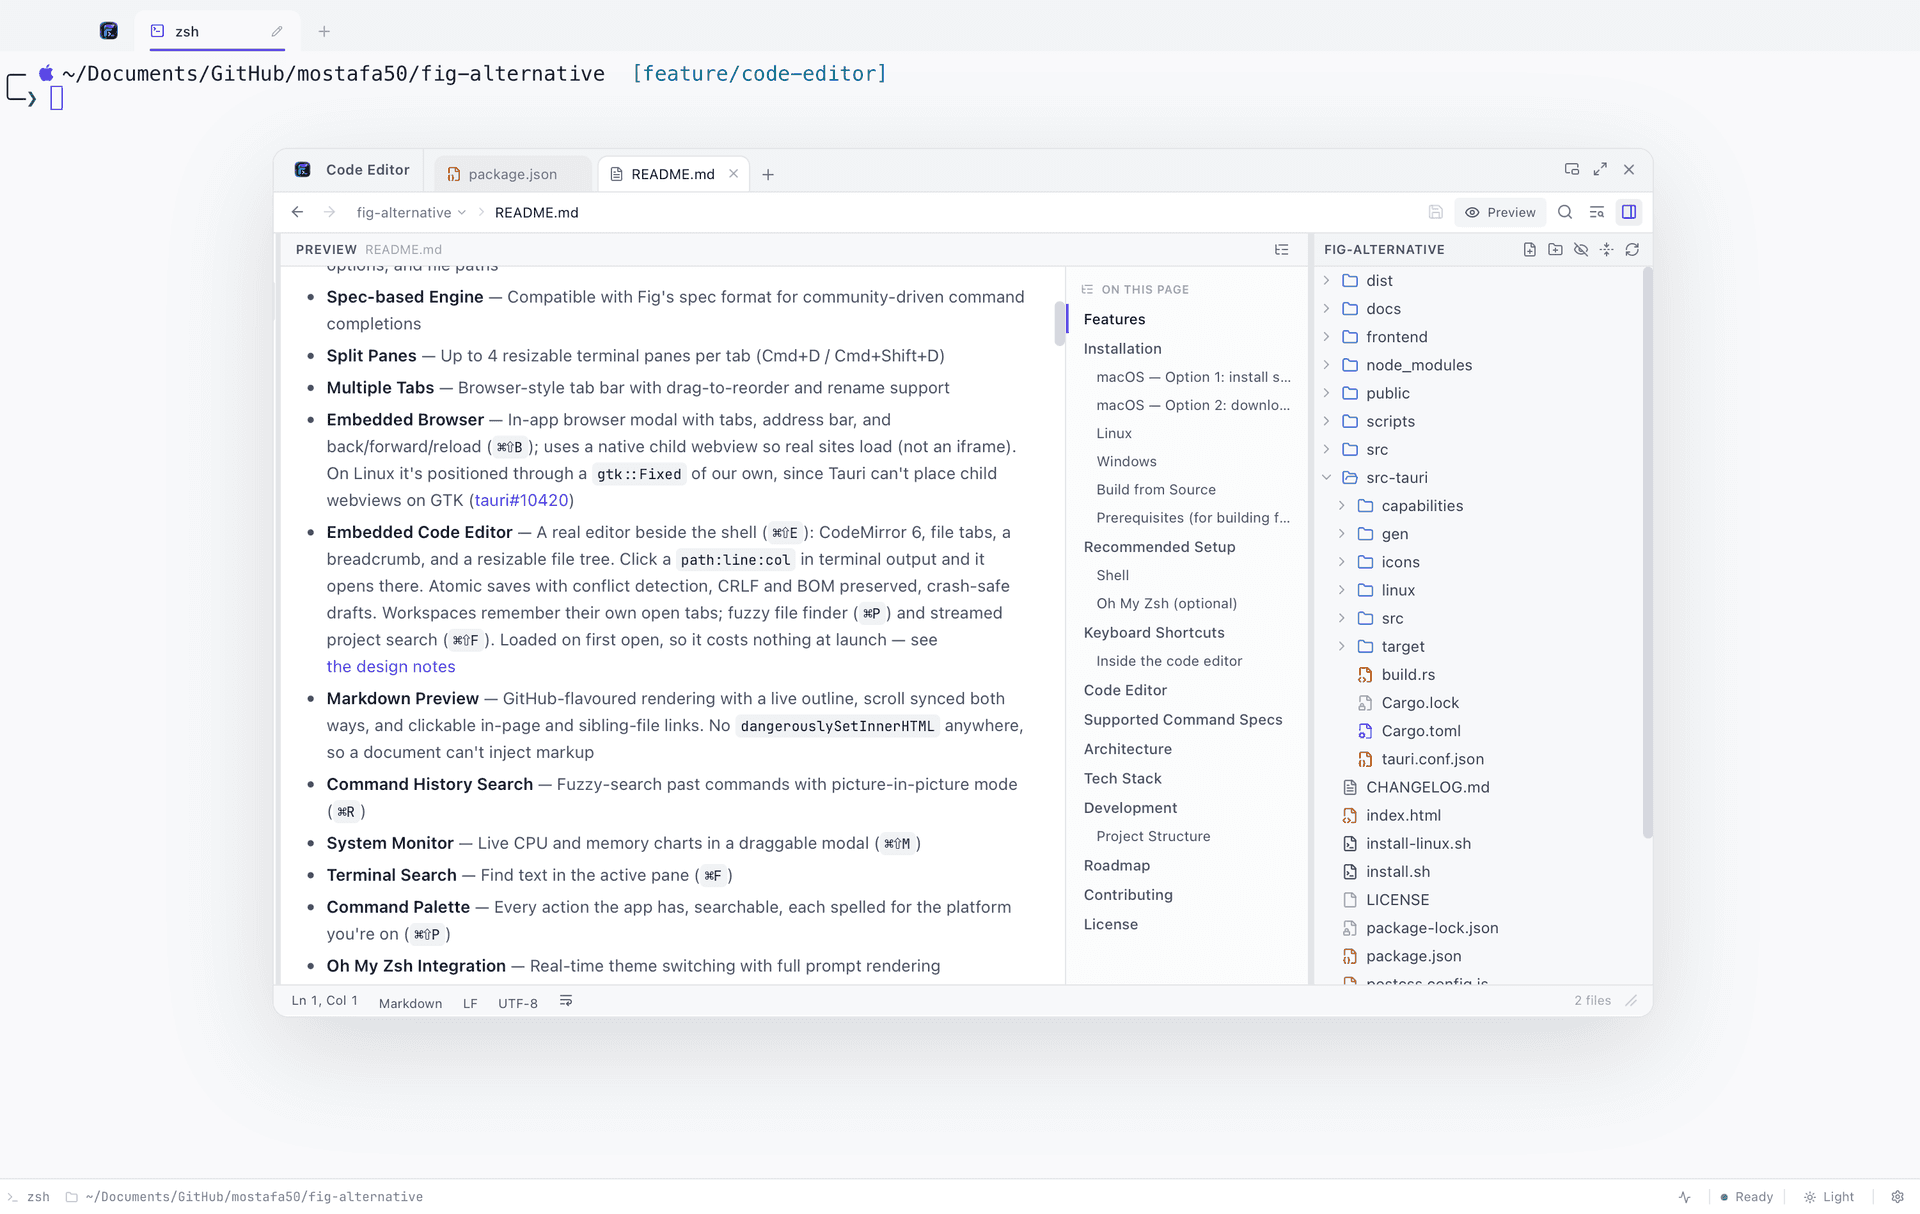The width and height of the screenshot is (1920, 1214).
Task: Go to Build from Source in outline
Action: [x=1155, y=490]
